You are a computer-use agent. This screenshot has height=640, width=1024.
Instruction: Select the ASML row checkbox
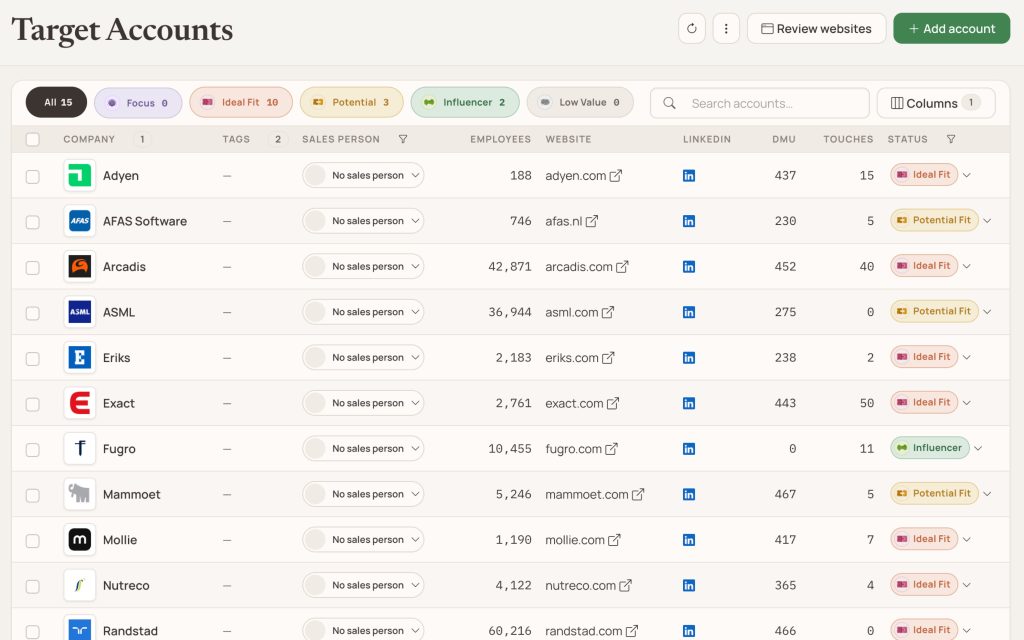tap(33, 313)
